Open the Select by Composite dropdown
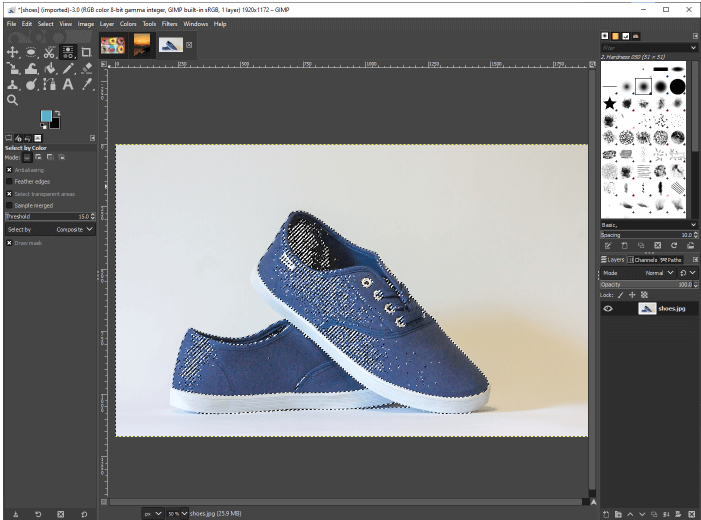 50,229
